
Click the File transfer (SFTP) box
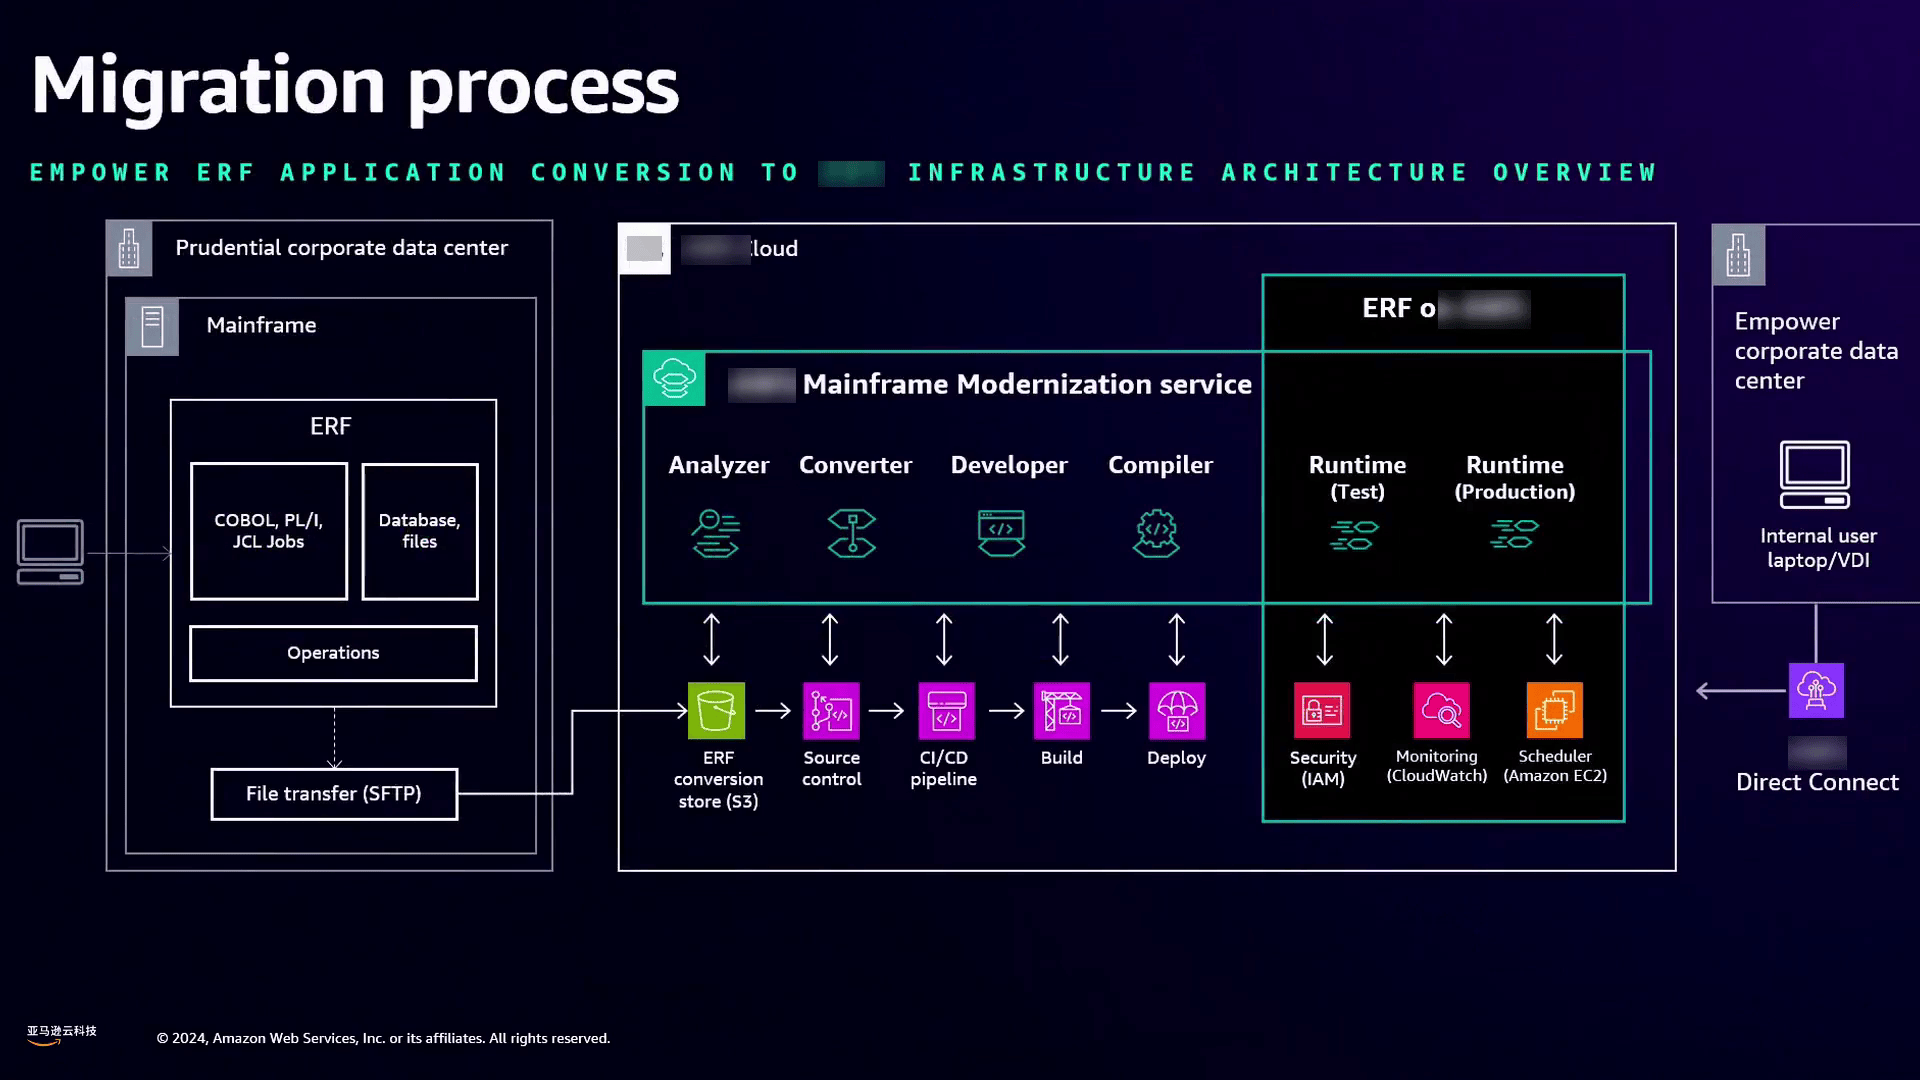[x=334, y=794]
